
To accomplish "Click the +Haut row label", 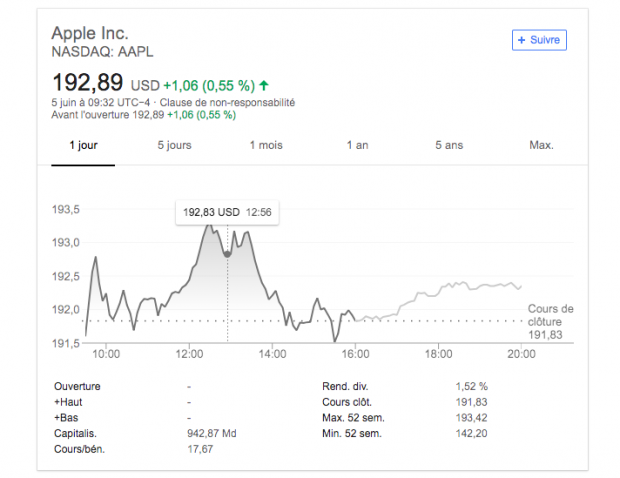I will (68, 402).
